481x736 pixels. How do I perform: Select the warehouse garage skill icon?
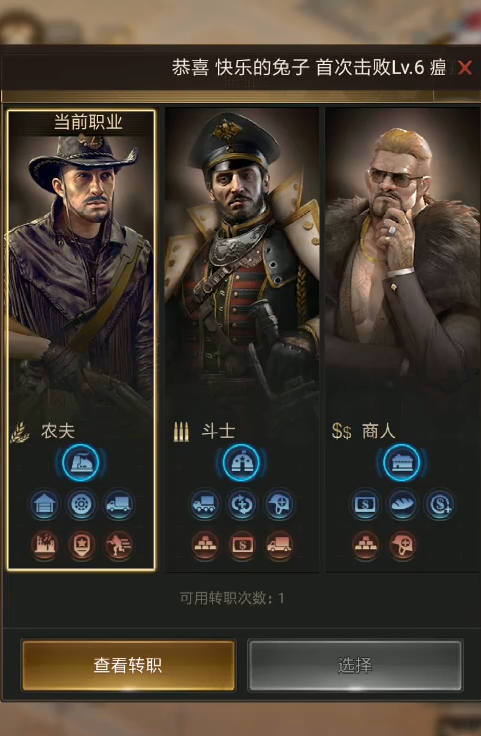pyautogui.click(x=44, y=505)
